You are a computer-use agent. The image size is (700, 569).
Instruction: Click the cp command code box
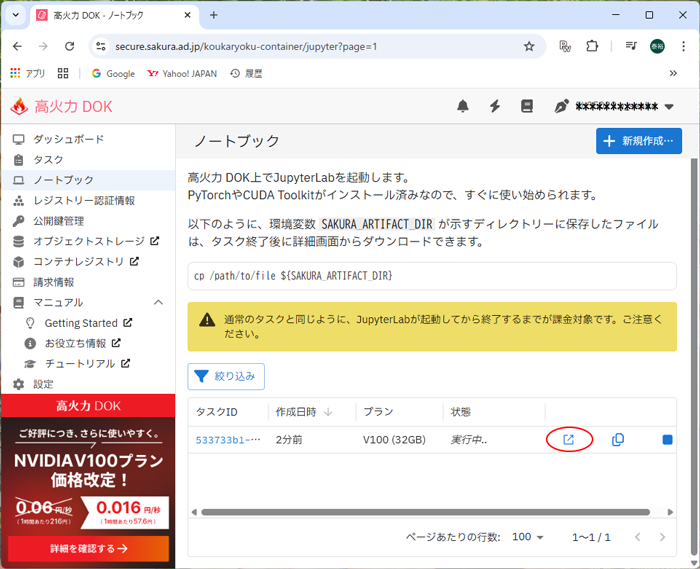click(x=432, y=276)
